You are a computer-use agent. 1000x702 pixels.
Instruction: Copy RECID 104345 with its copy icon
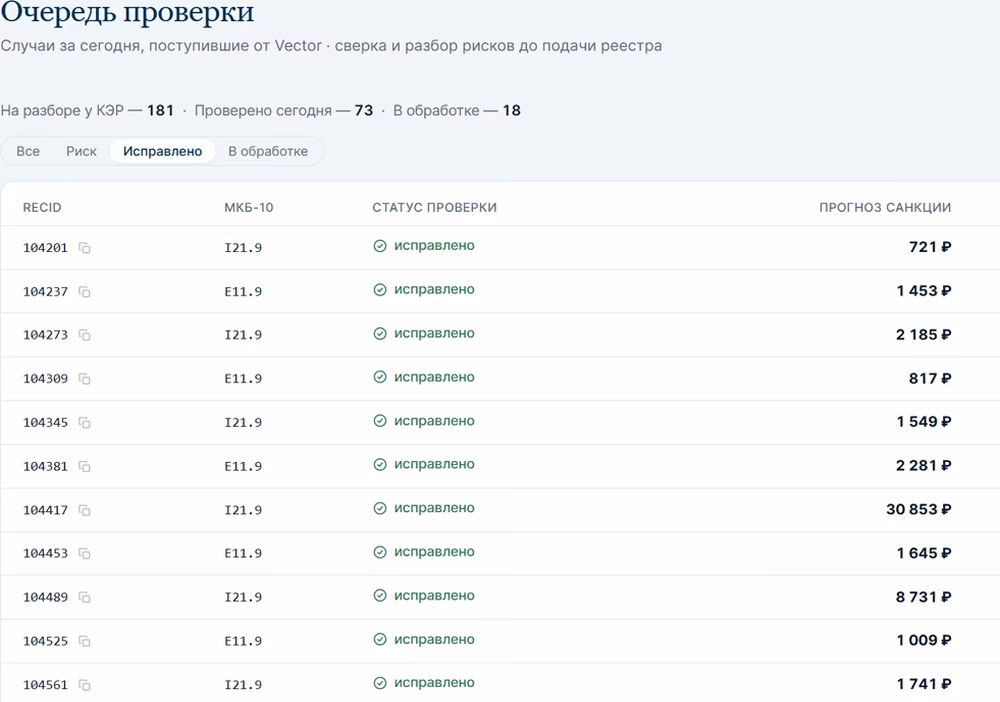[x=84, y=423]
